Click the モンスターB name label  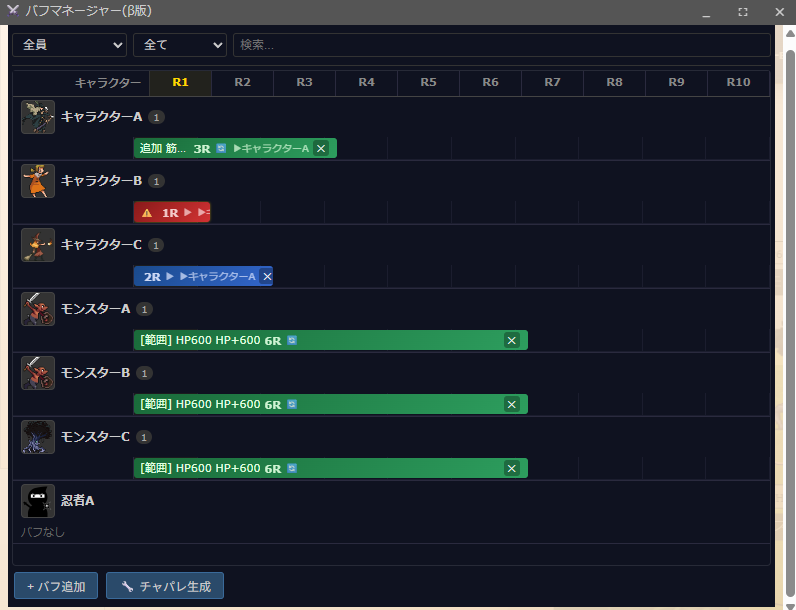pos(95,373)
